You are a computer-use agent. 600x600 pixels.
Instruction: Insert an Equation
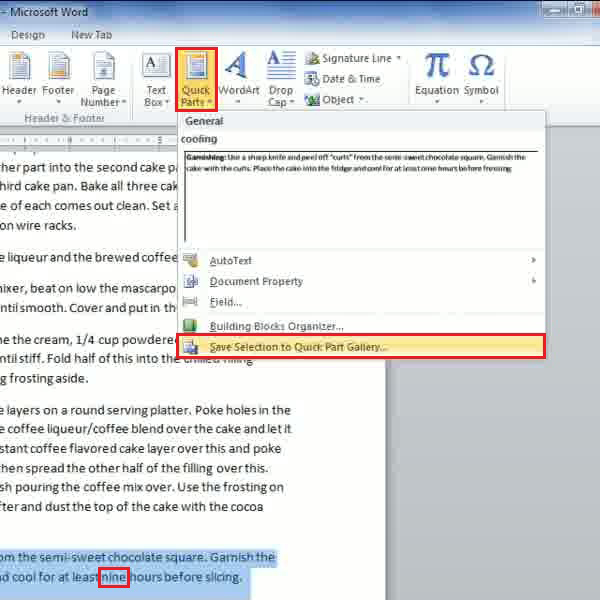tap(437, 78)
